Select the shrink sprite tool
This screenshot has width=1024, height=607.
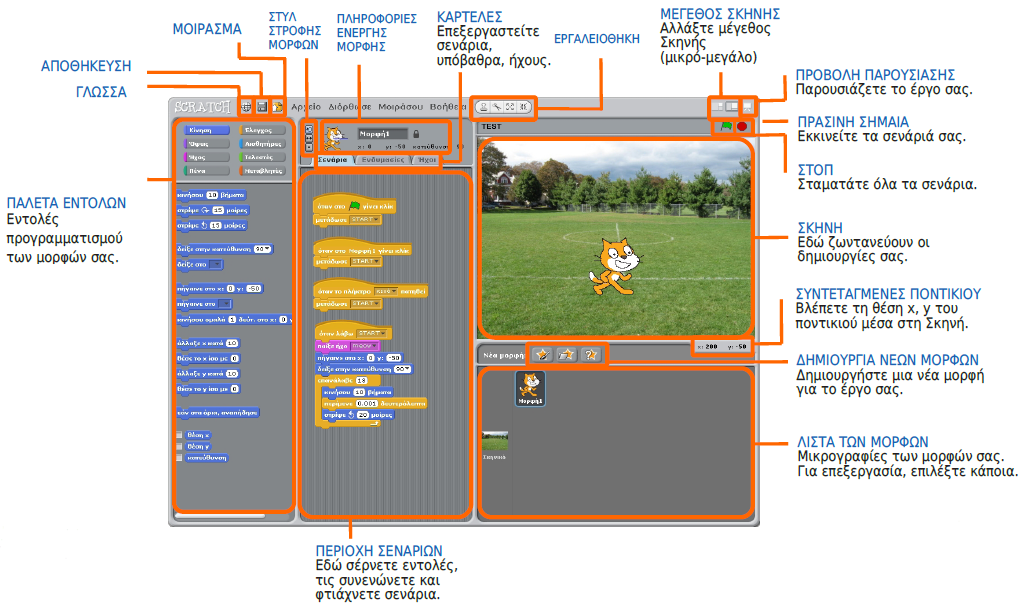tap(523, 107)
